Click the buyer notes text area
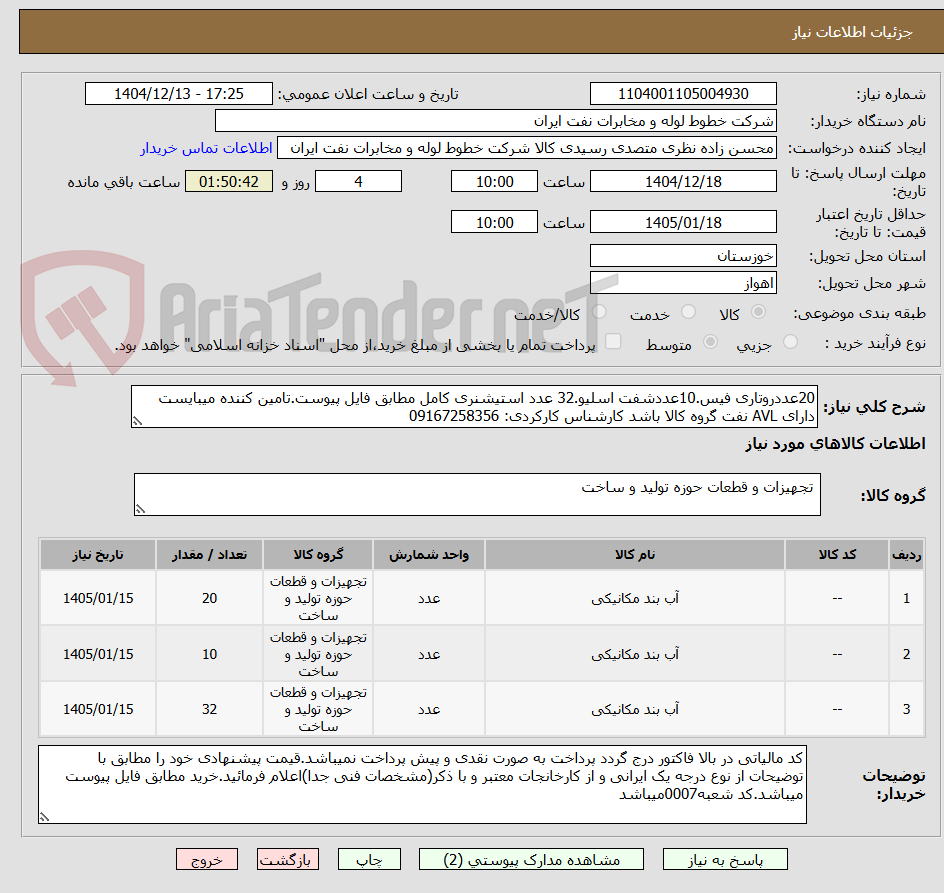944x893 pixels. point(422,785)
